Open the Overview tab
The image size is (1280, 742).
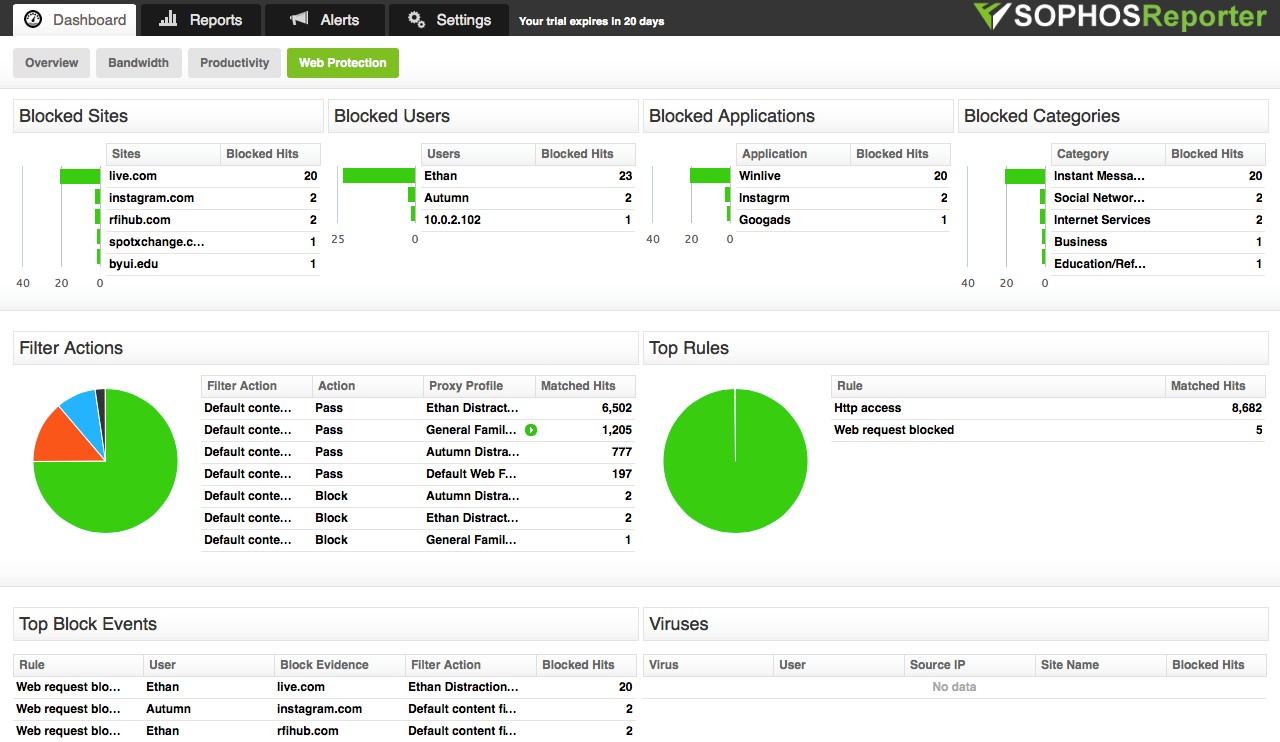click(x=51, y=63)
